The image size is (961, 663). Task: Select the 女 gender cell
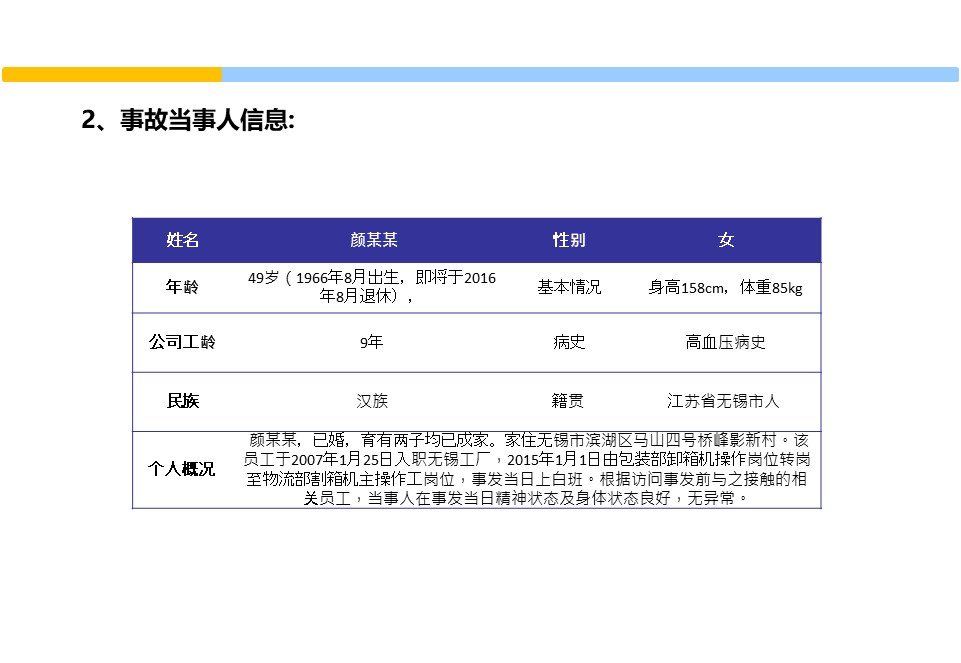click(x=726, y=240)
